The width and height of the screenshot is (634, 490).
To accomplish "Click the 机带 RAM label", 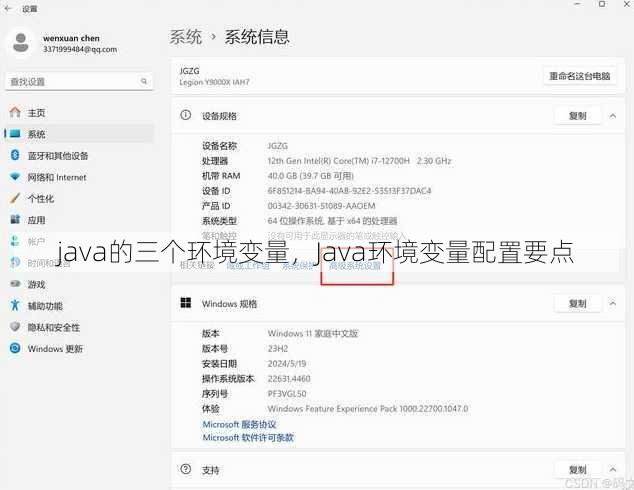I will (x=221, y=176).
